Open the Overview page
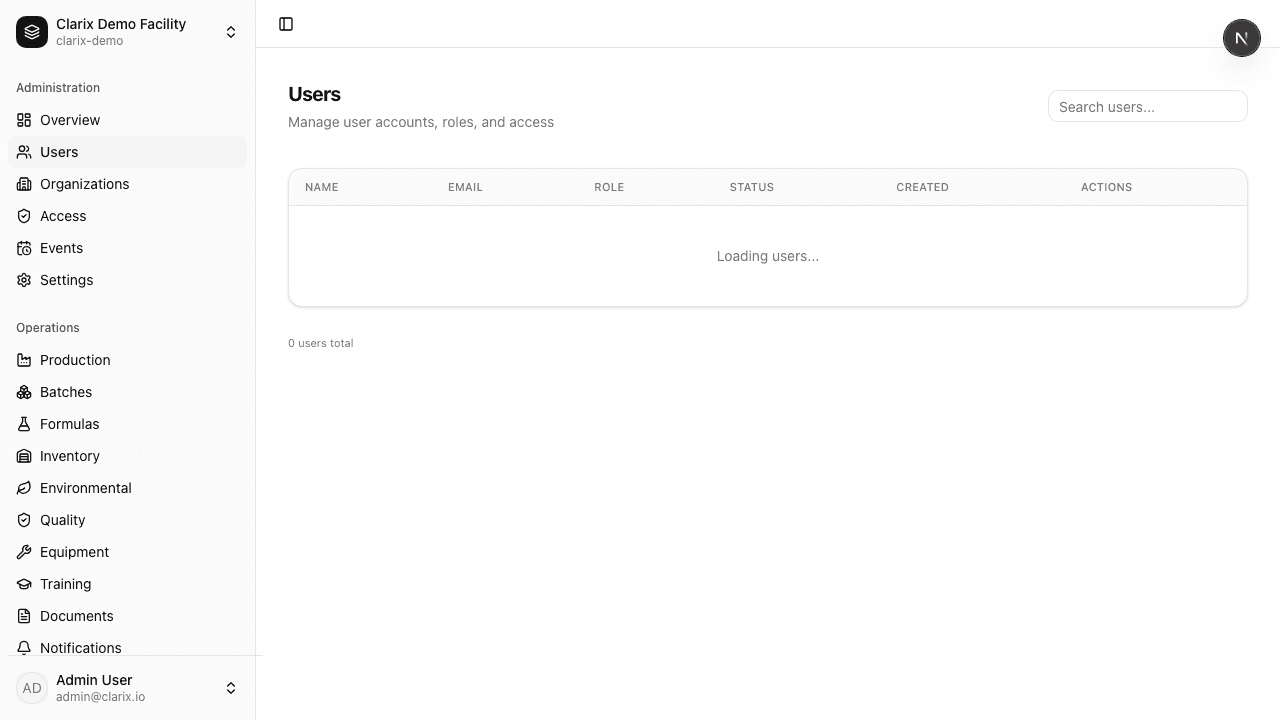The height and width of the screenshot is (720, 1280). (x=127, y=120)
